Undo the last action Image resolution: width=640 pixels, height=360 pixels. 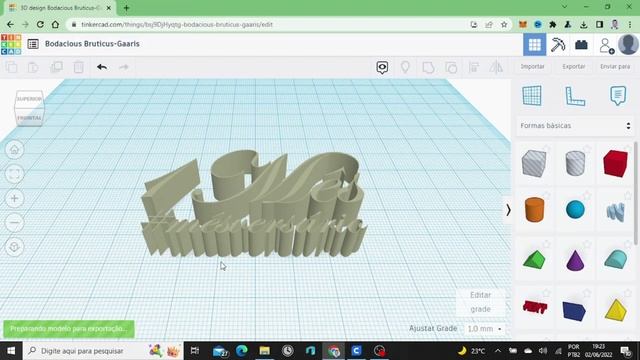click(x=102, y=67)
